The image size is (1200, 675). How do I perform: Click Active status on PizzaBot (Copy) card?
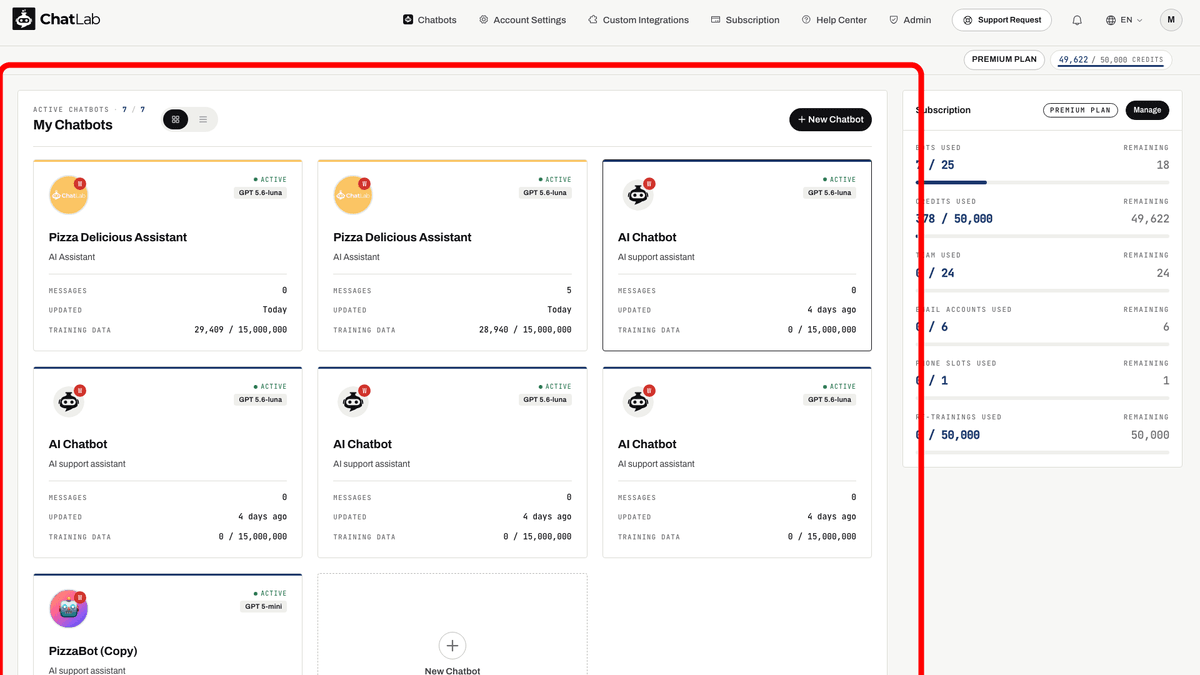tap(270, 594)
